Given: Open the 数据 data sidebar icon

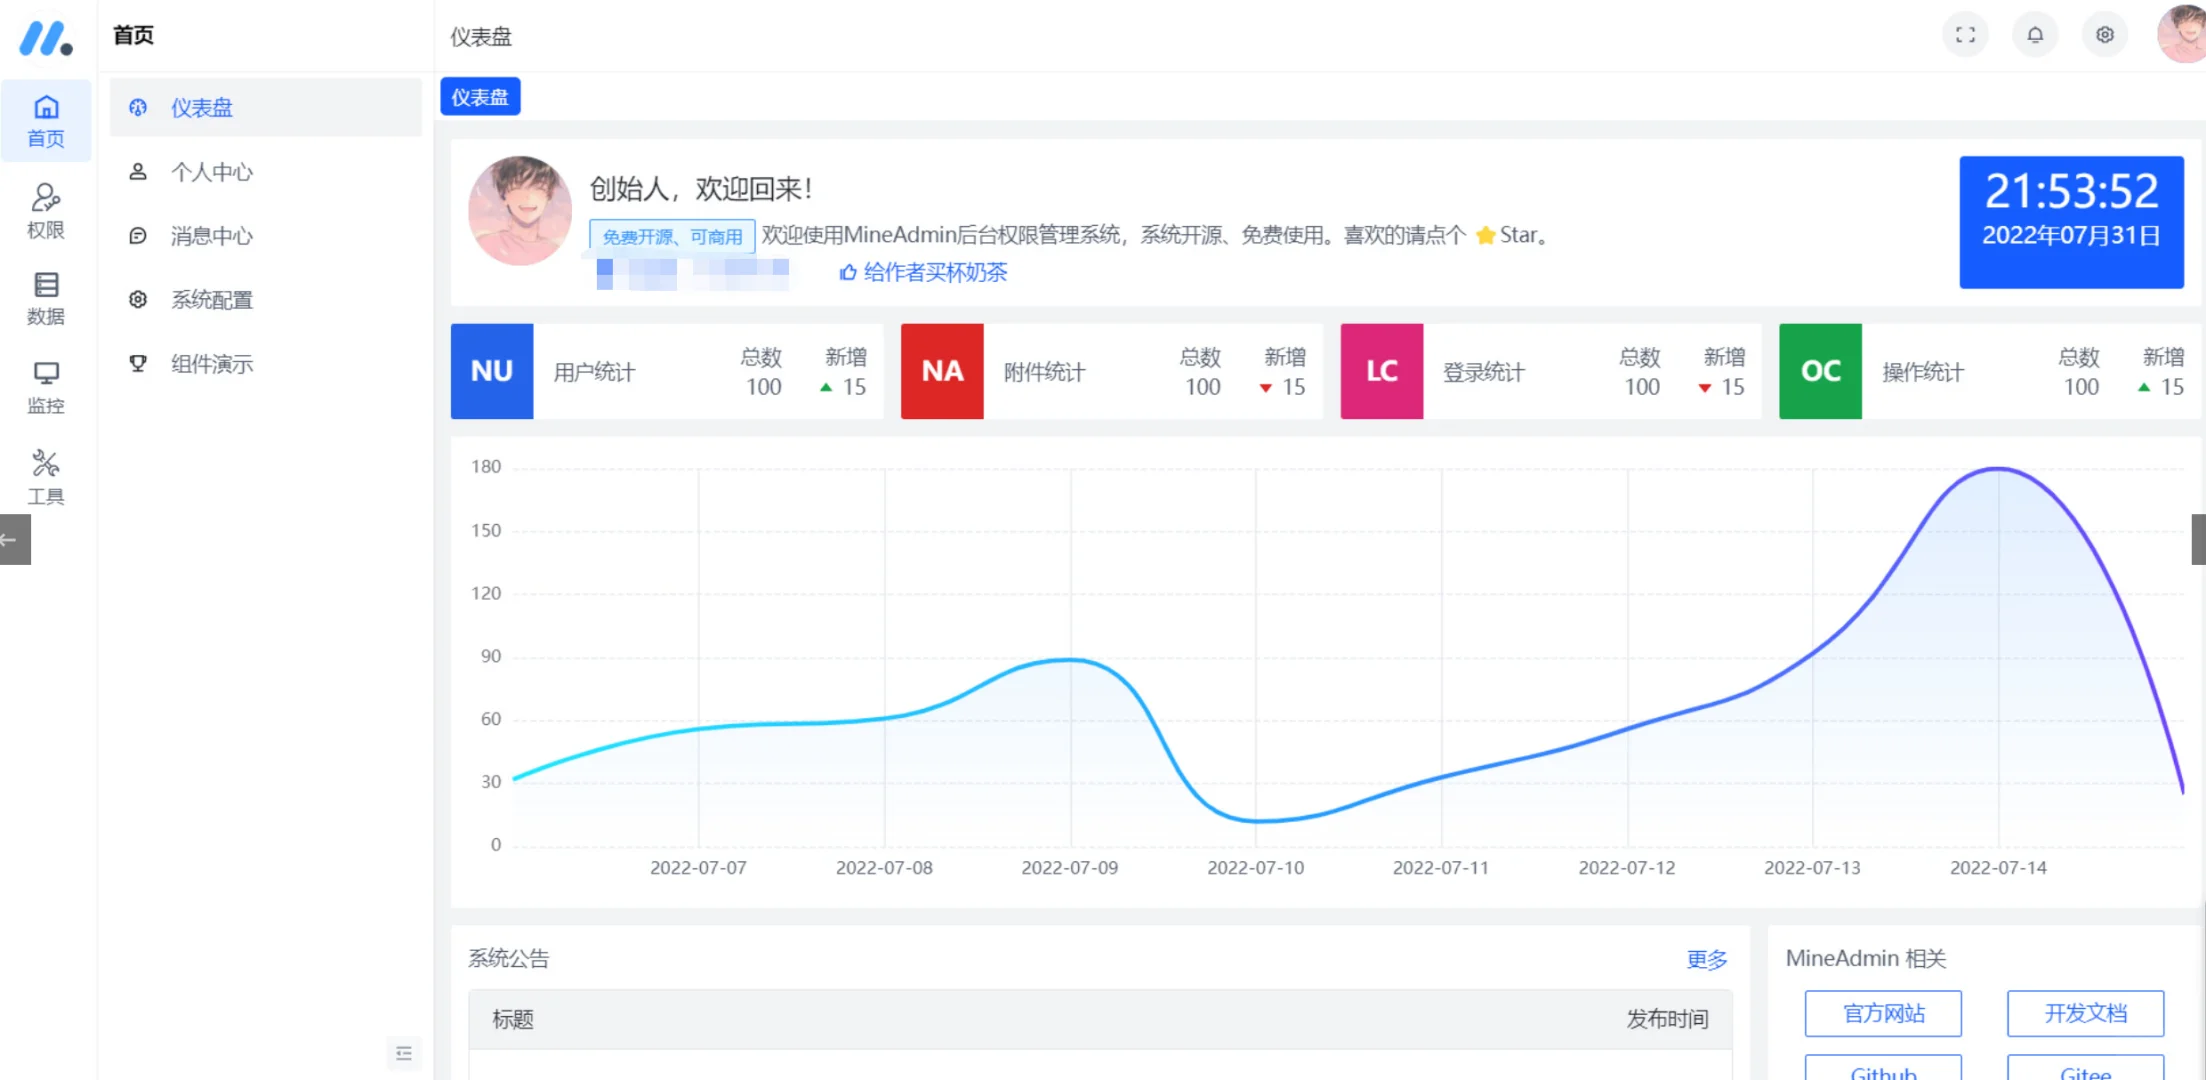Looking at the screenshot, I should [46, 296].
